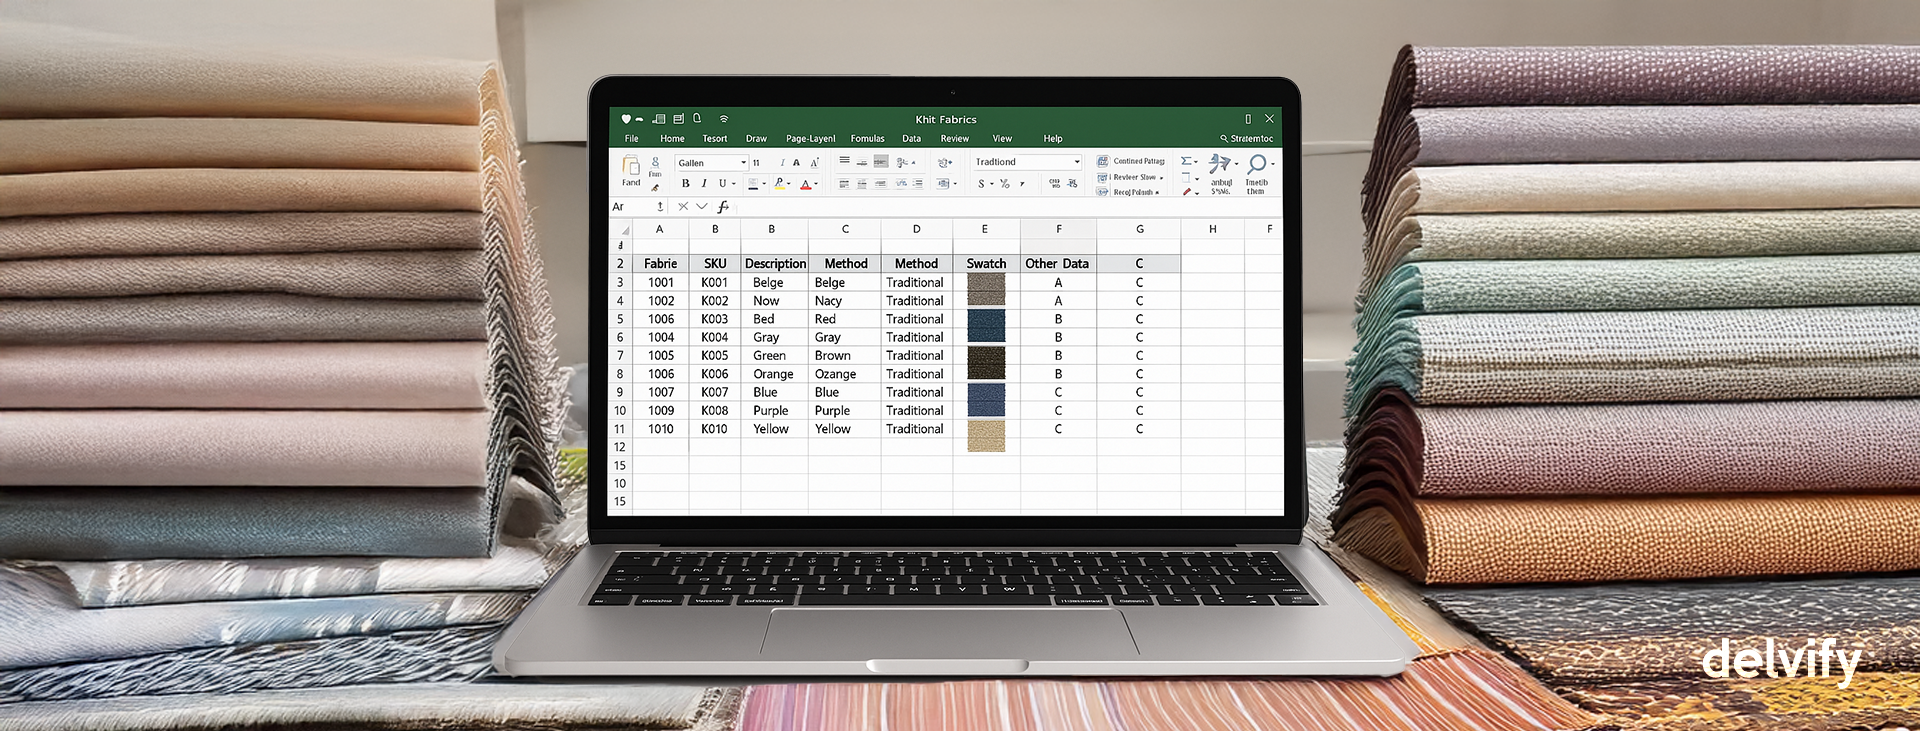Click the insert function fx icon
Screen dimensions: 1920x731
pos(723,207)
